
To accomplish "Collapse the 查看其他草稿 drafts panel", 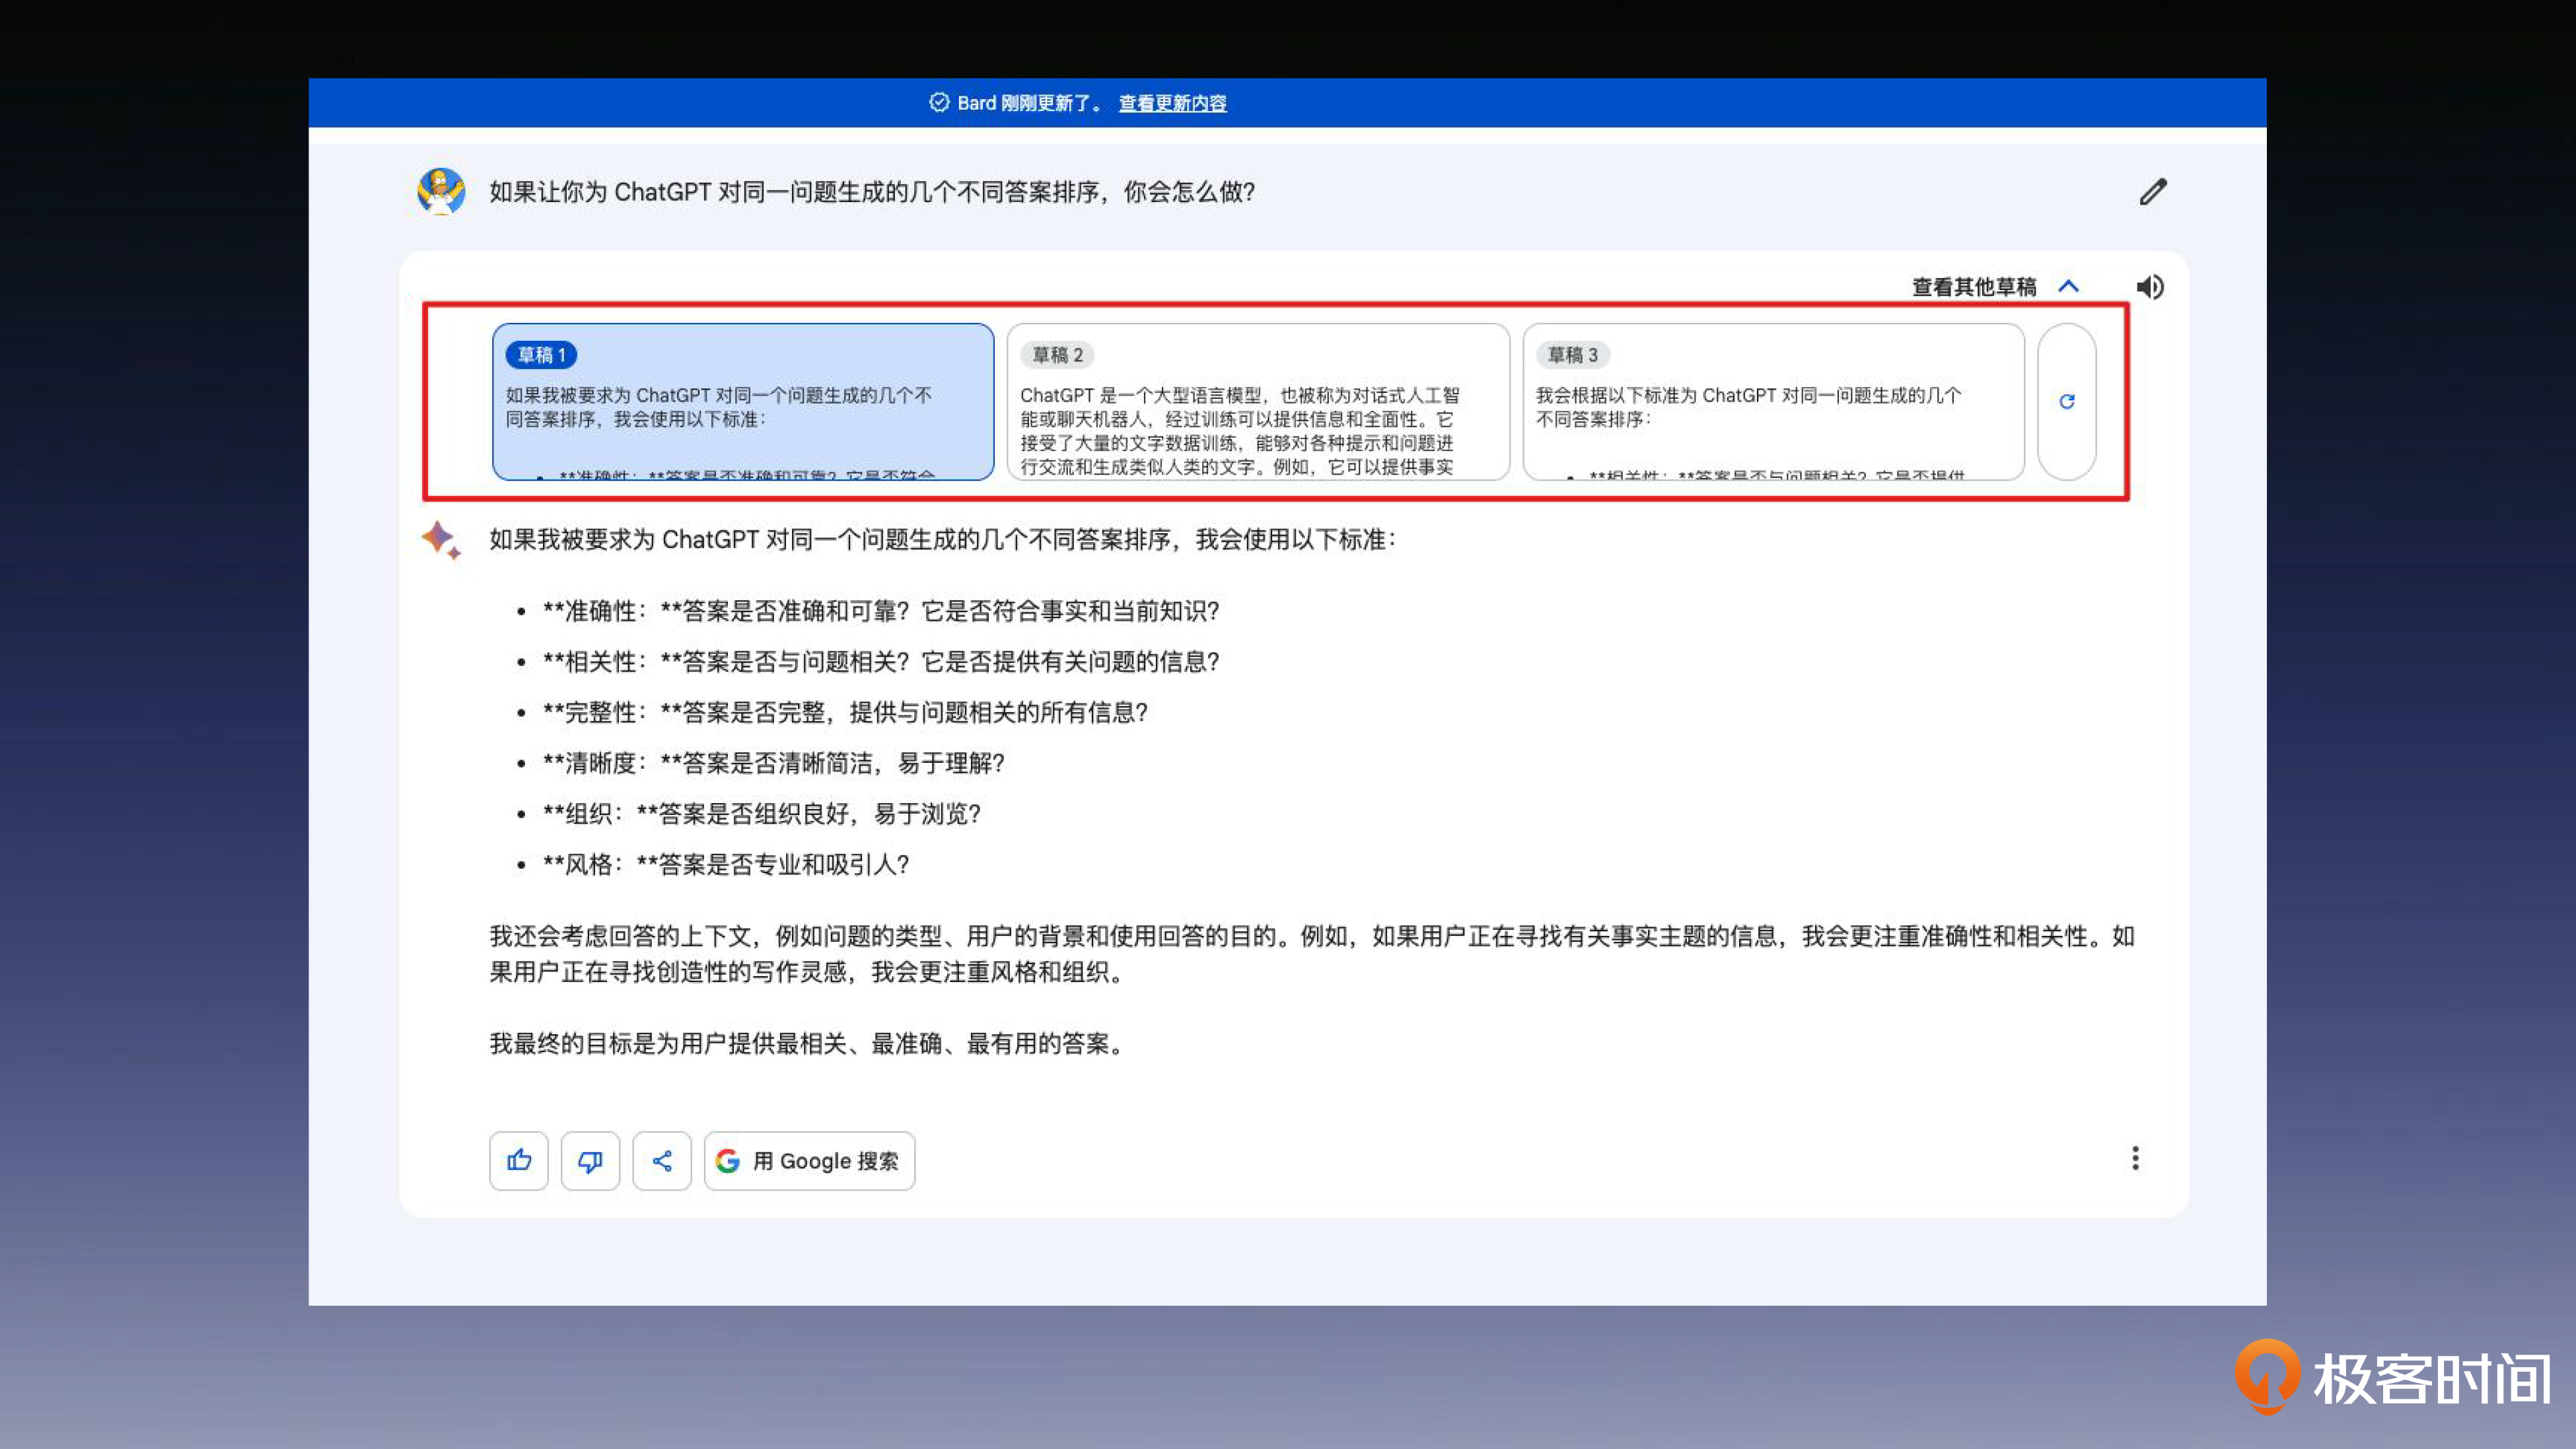I will (1973, 287).
